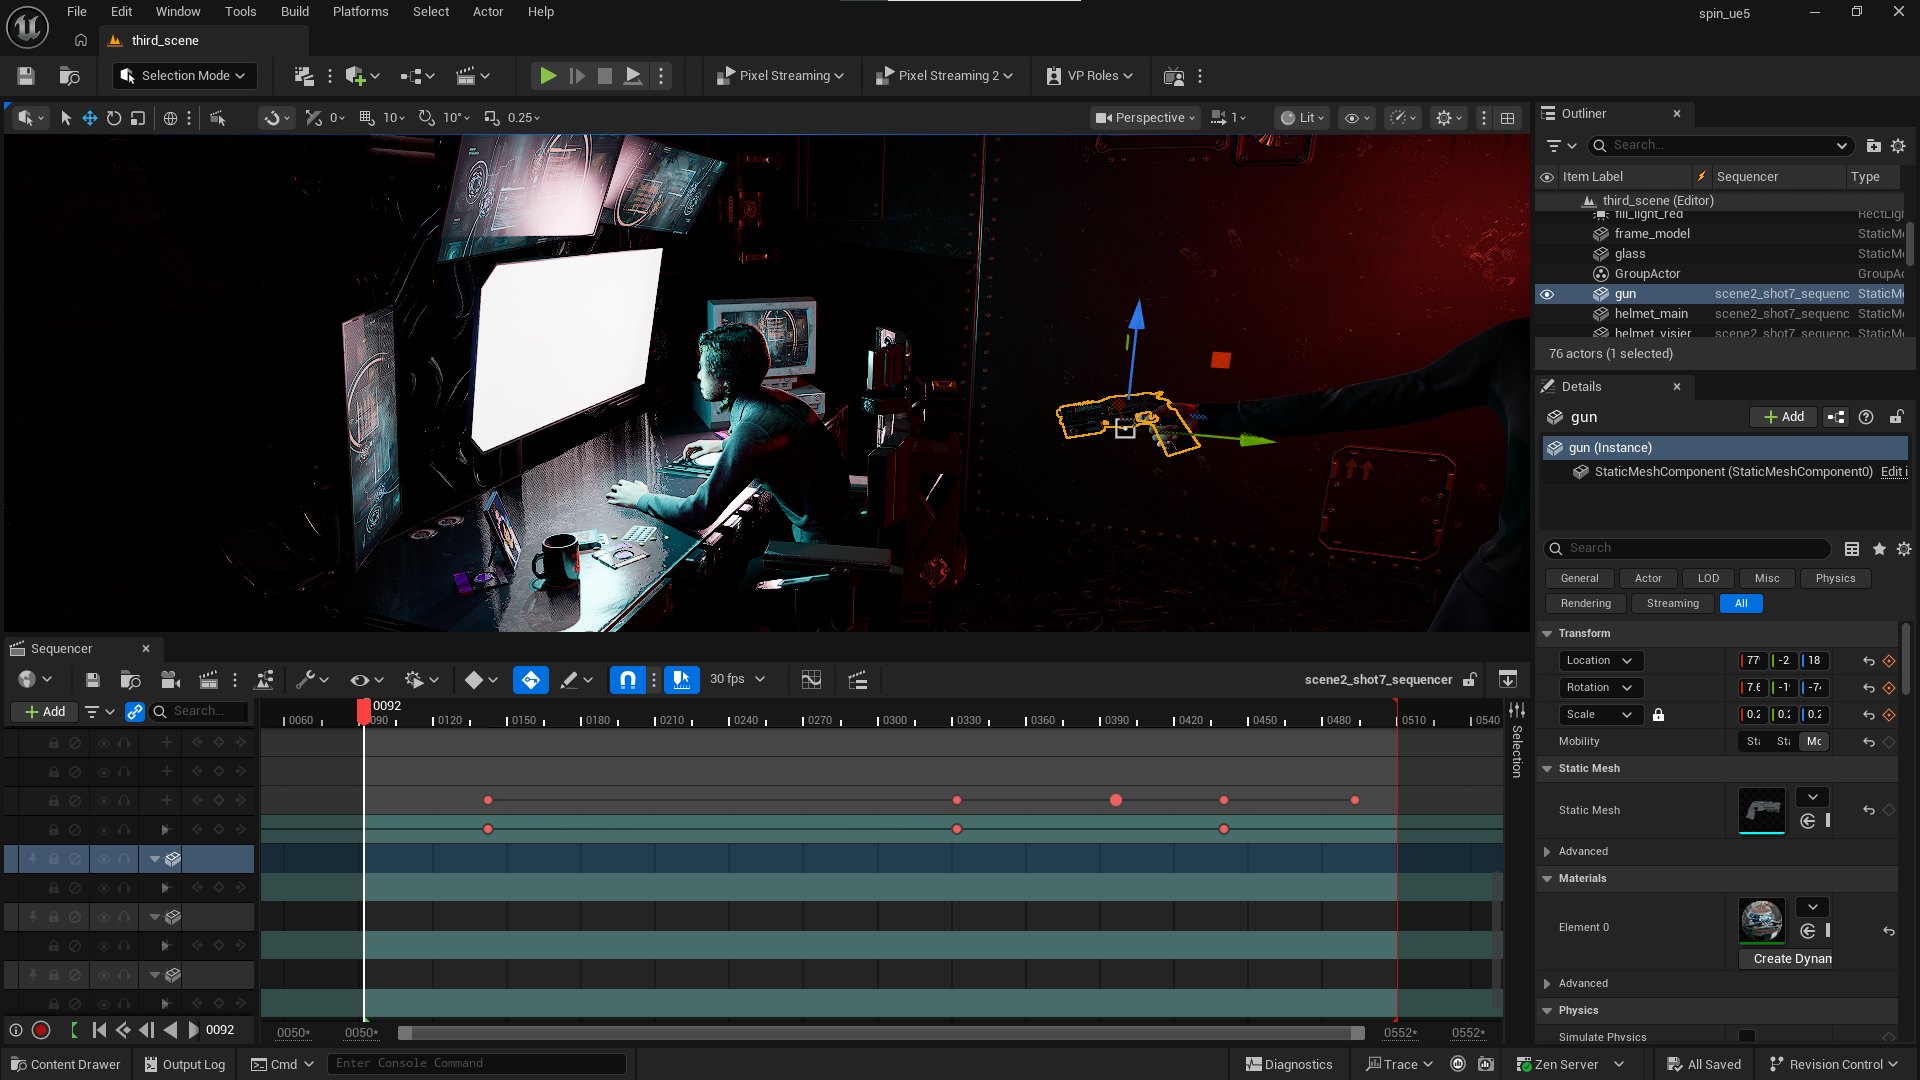Click the Sequencer horizontal range scrollbar

coord(881,1033)
